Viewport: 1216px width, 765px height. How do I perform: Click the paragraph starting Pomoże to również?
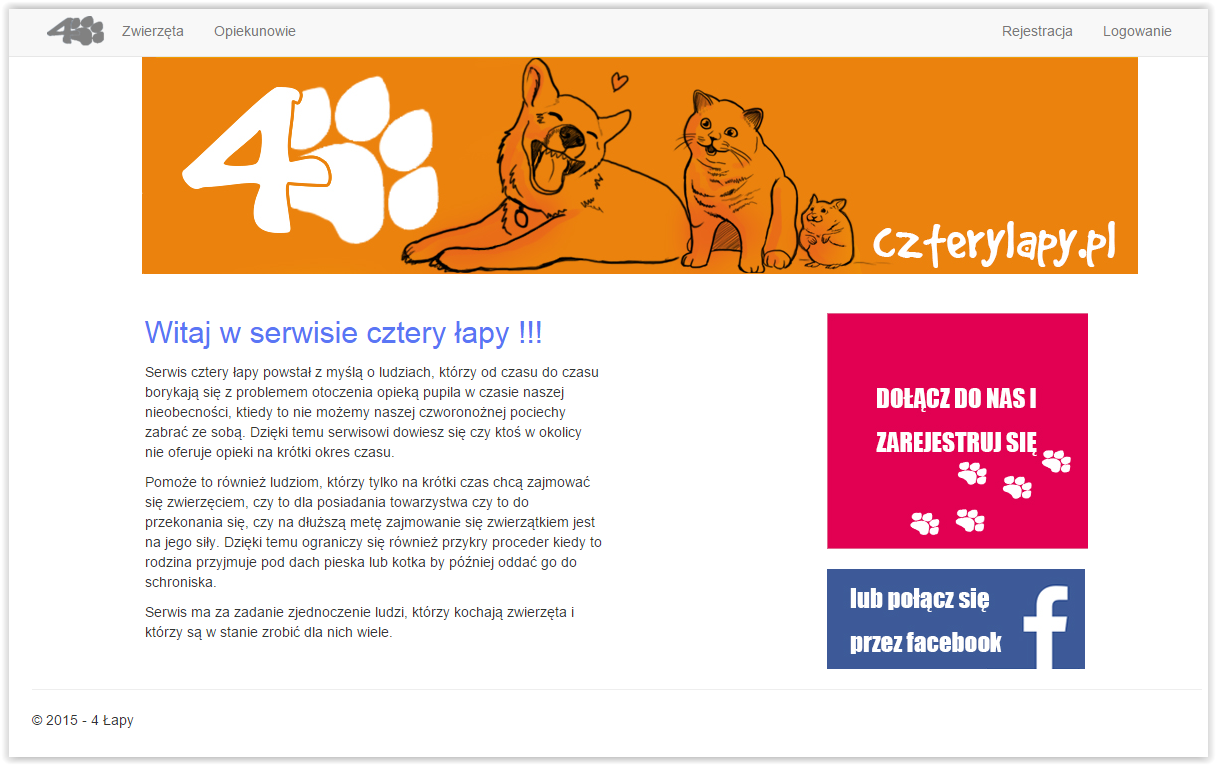(374, 532)
